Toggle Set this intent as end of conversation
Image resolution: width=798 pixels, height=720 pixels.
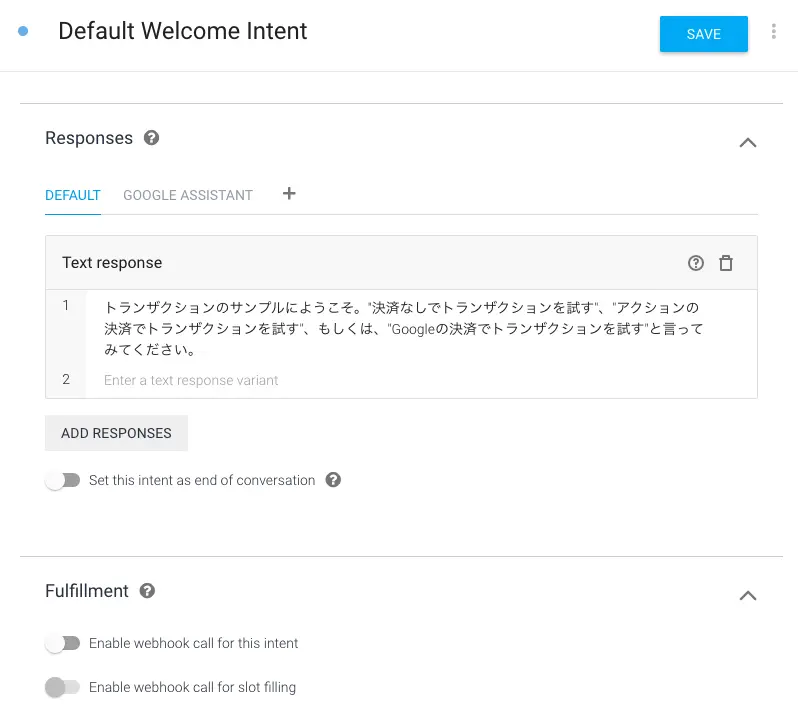click(63, 480)
